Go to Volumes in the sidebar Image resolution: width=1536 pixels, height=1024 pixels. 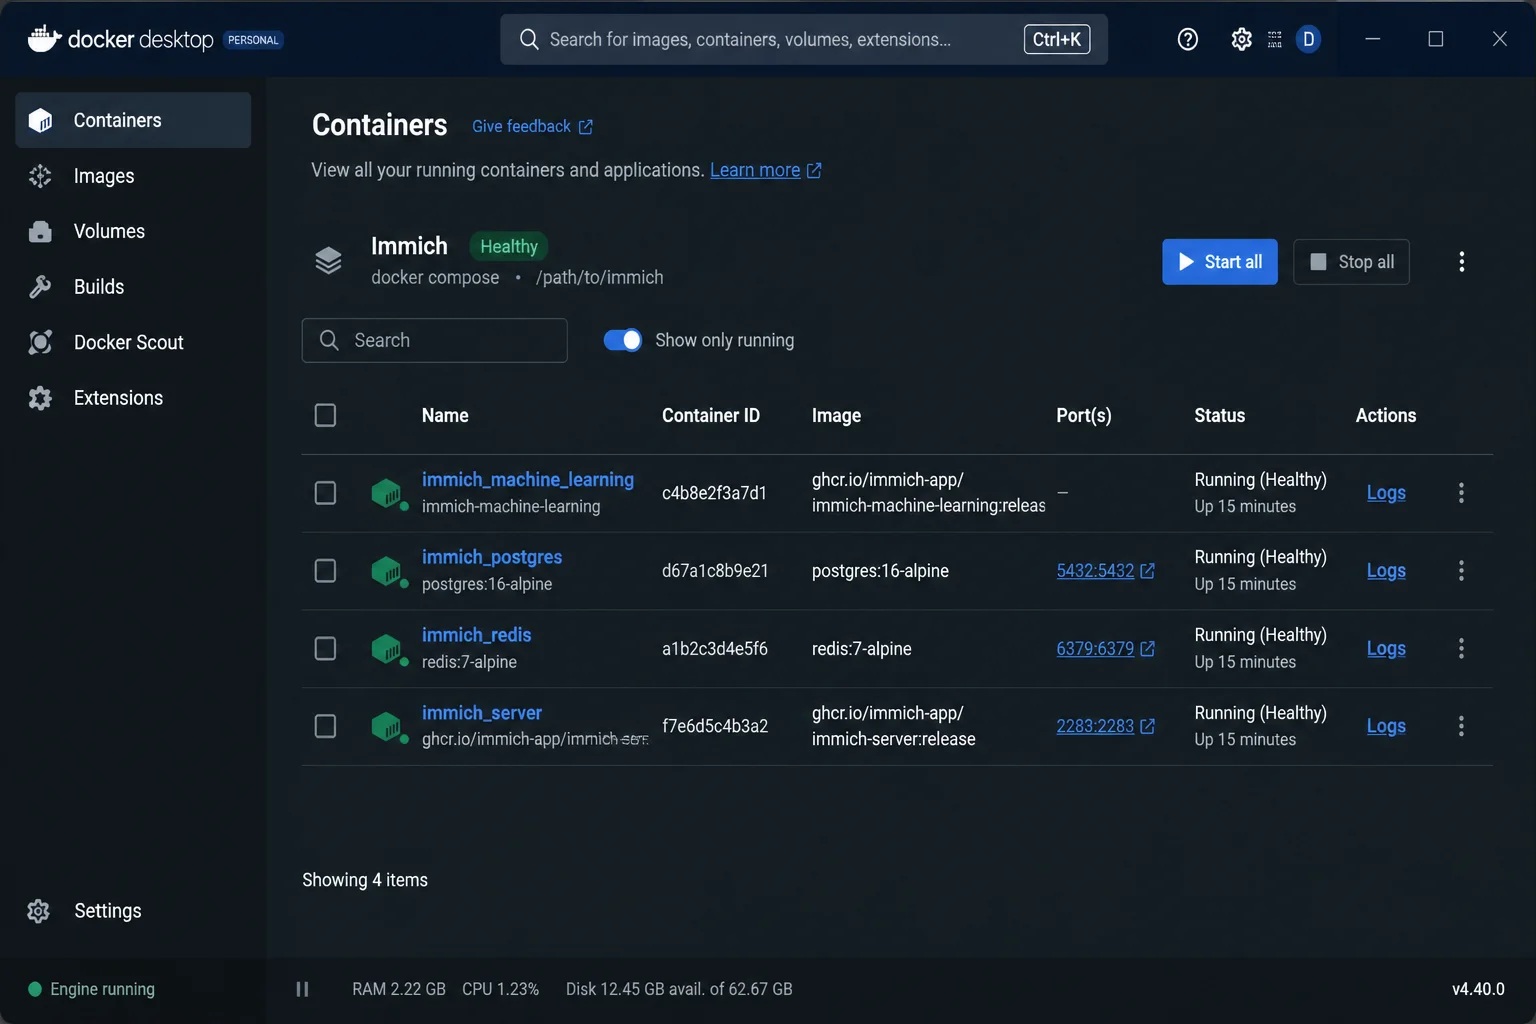click(x=133, y=231)
